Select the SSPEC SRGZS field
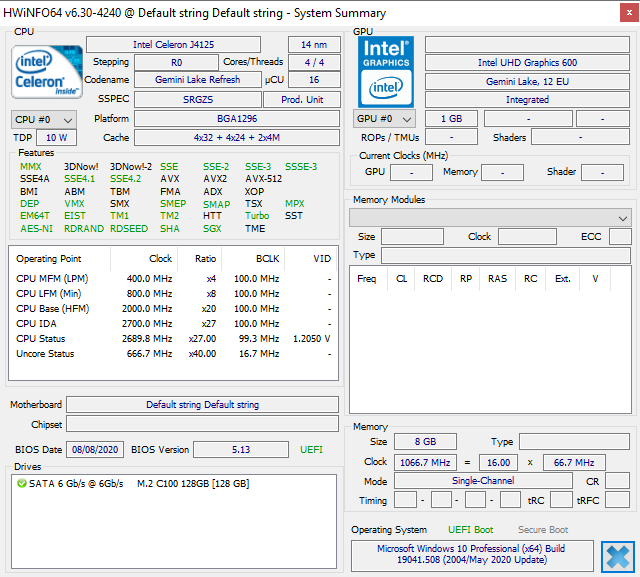Viewport: 640px width, 577px height. (198, 100)
